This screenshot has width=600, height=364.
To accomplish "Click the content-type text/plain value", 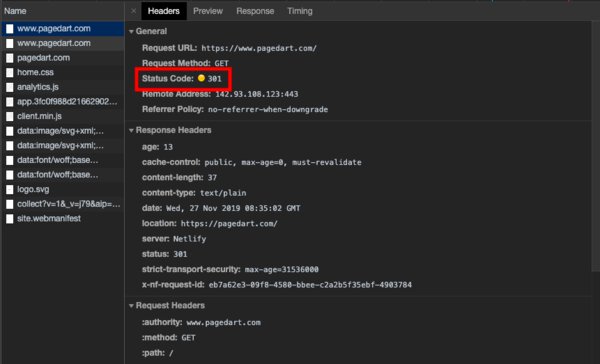I will tap(223, 193).
